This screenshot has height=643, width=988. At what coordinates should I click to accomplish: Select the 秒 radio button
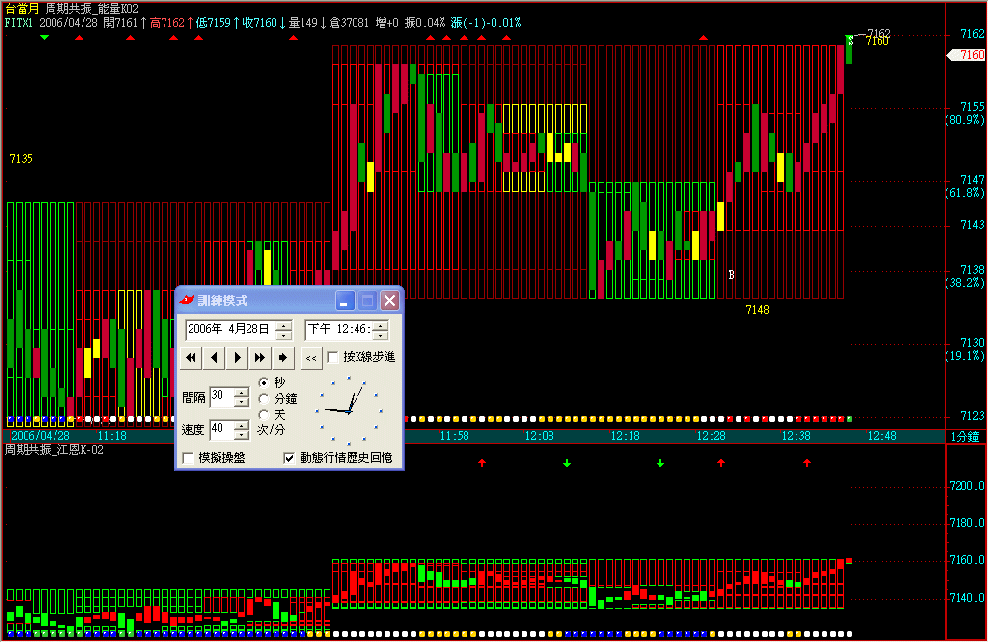click(x=264, y=382)
